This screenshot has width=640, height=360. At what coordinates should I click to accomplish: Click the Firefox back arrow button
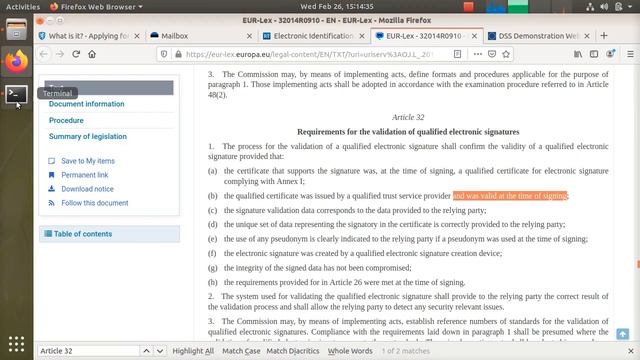[44, 54]
